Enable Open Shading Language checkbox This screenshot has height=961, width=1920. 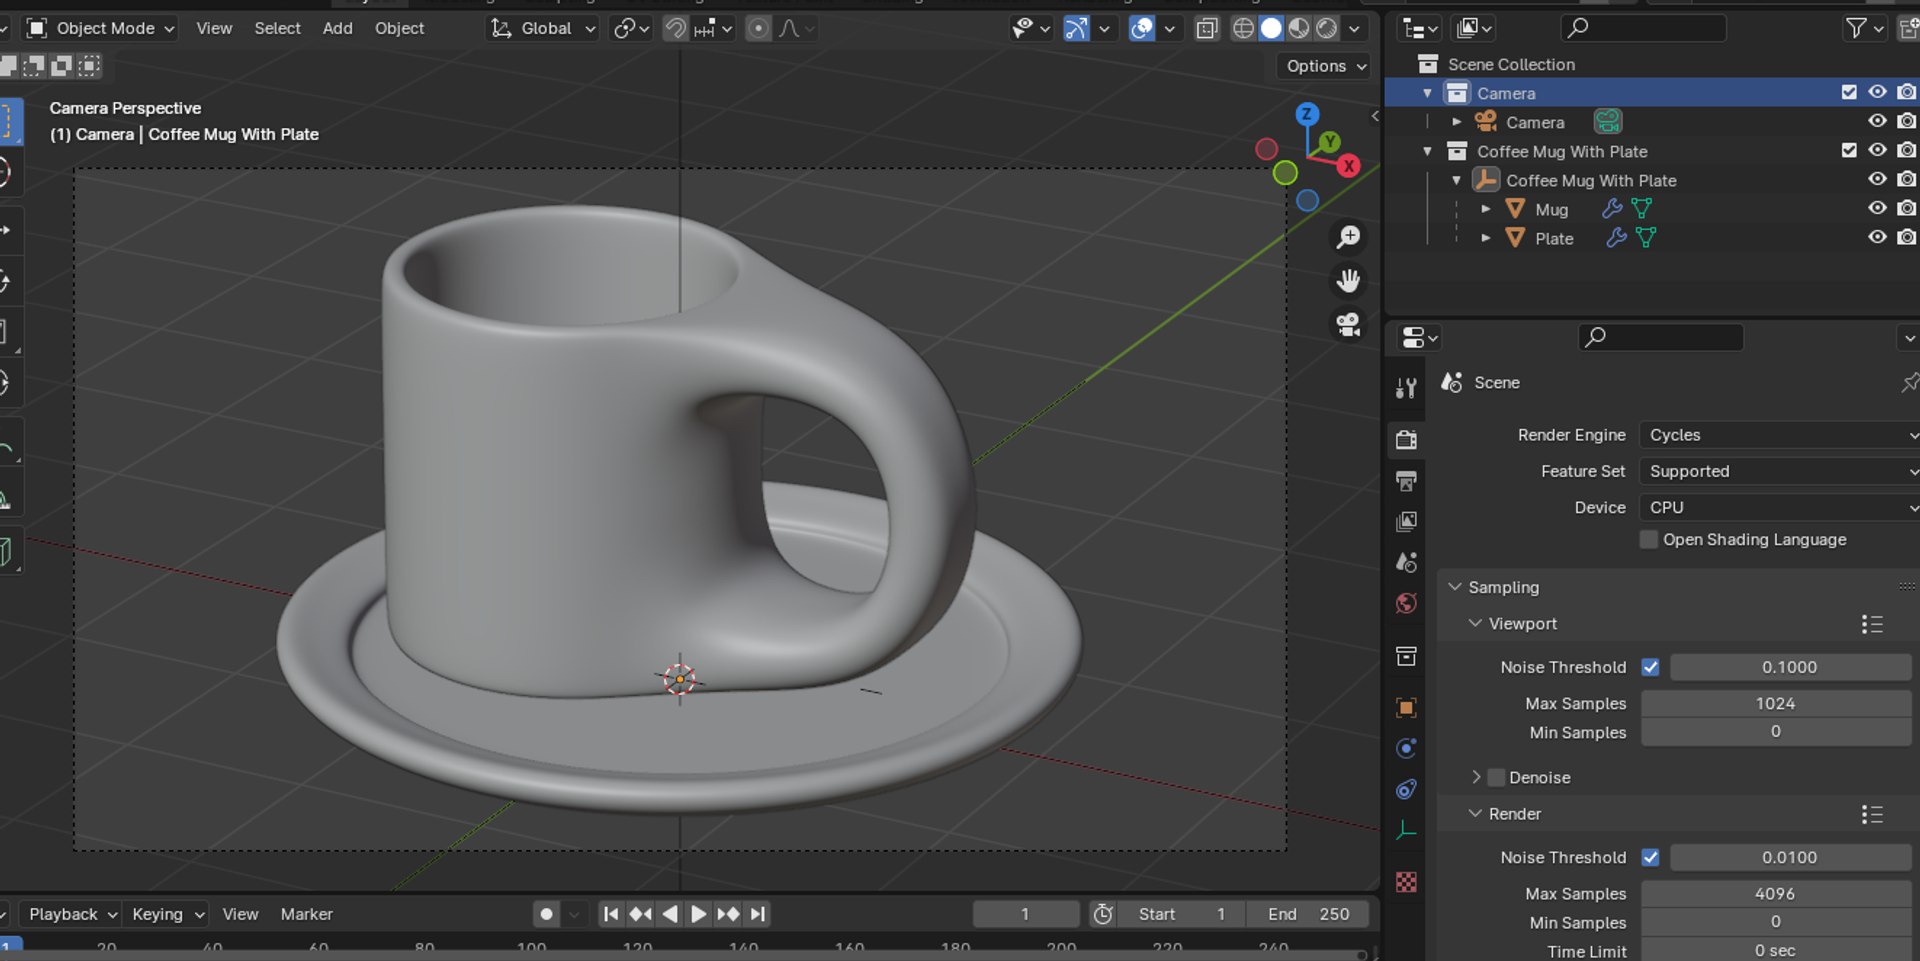point(1649,540)
